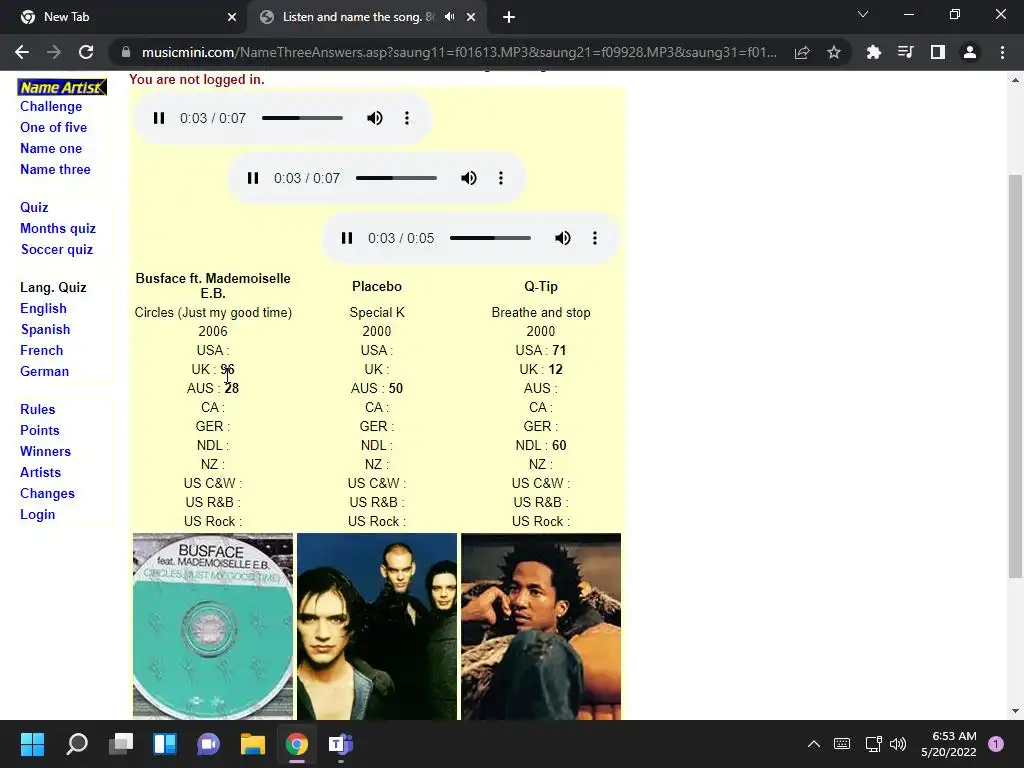This screenshot has height=768, width=1024.
Task: Open the Login page
Action: click(x=37, y=514)
